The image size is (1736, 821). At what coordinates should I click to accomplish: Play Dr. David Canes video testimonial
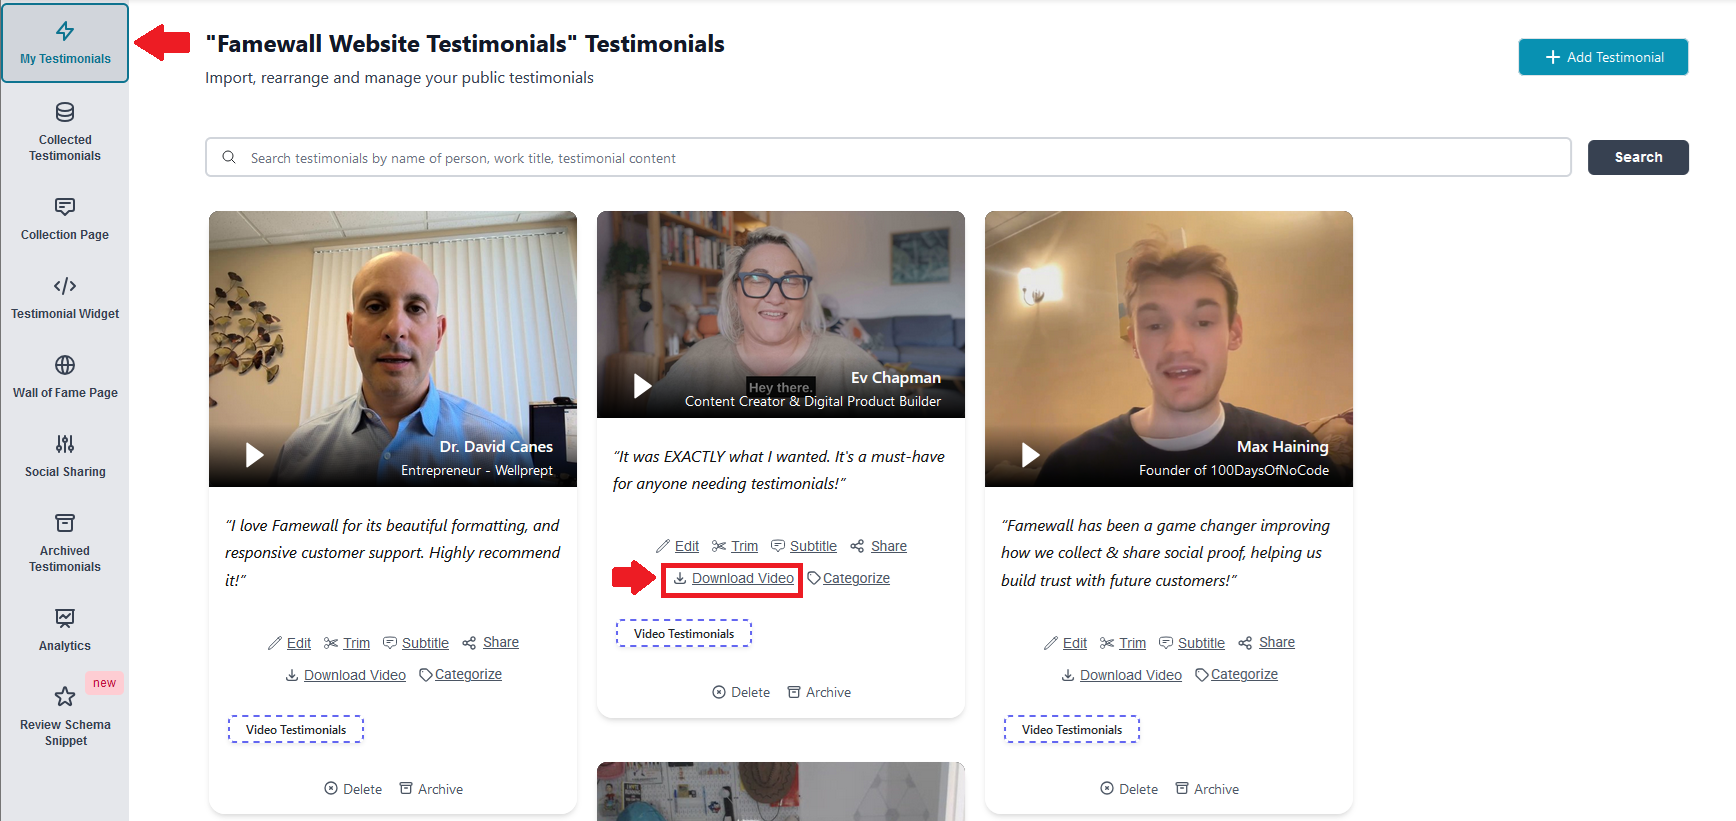tap(255, 455)
